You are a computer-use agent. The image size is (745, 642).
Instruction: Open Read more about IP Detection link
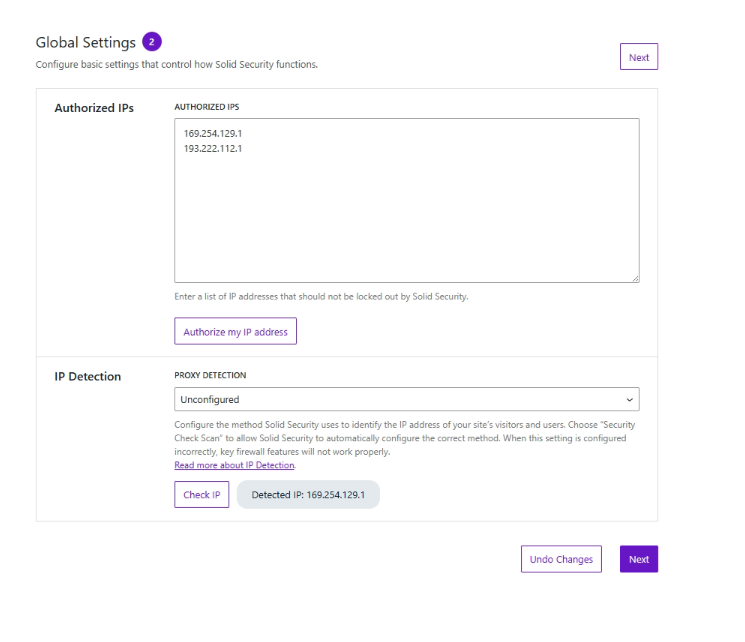tap(234, 465)
